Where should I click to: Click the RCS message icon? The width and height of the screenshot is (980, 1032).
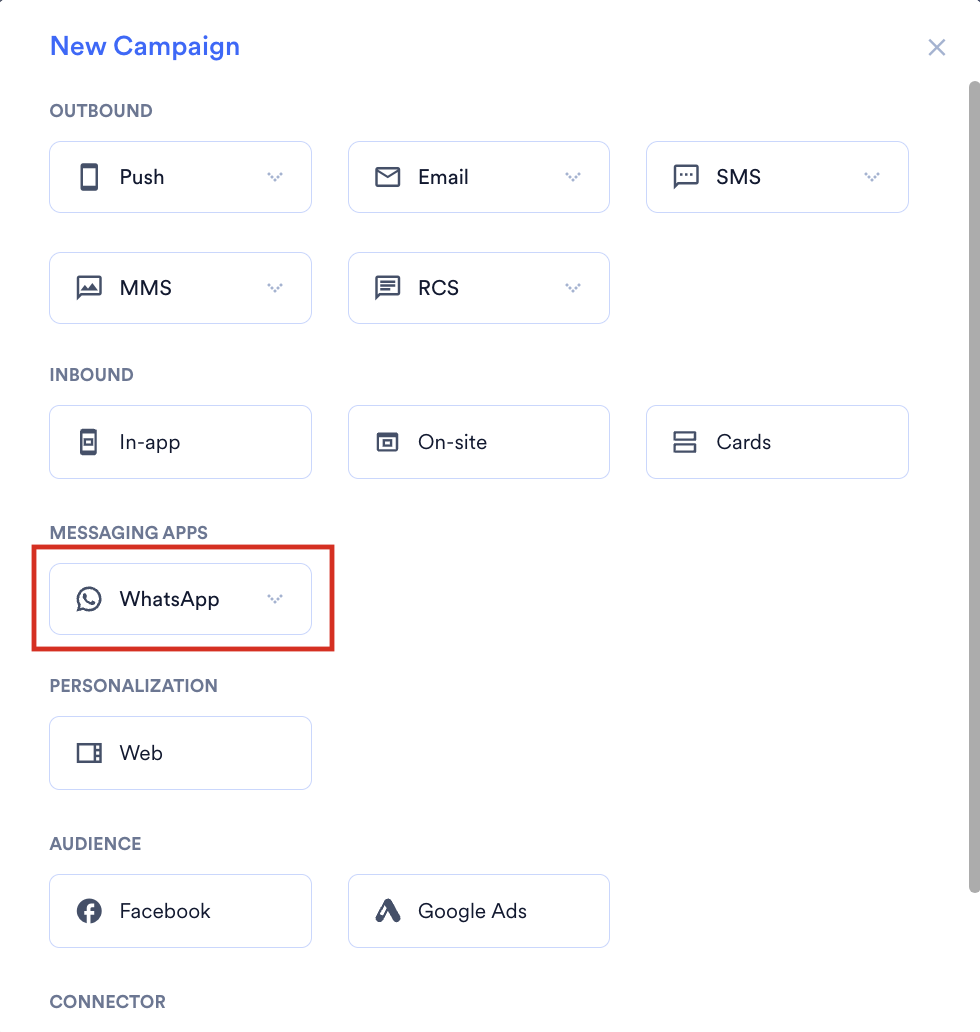pyautogui.click(x=387, y=288)
